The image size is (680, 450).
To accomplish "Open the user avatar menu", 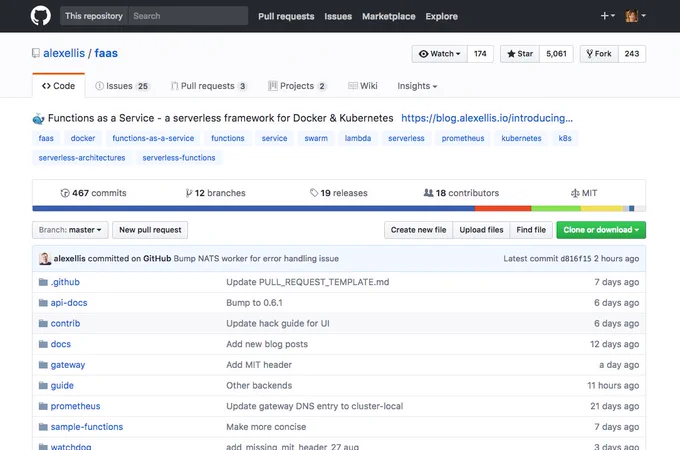I will (635, 16).
